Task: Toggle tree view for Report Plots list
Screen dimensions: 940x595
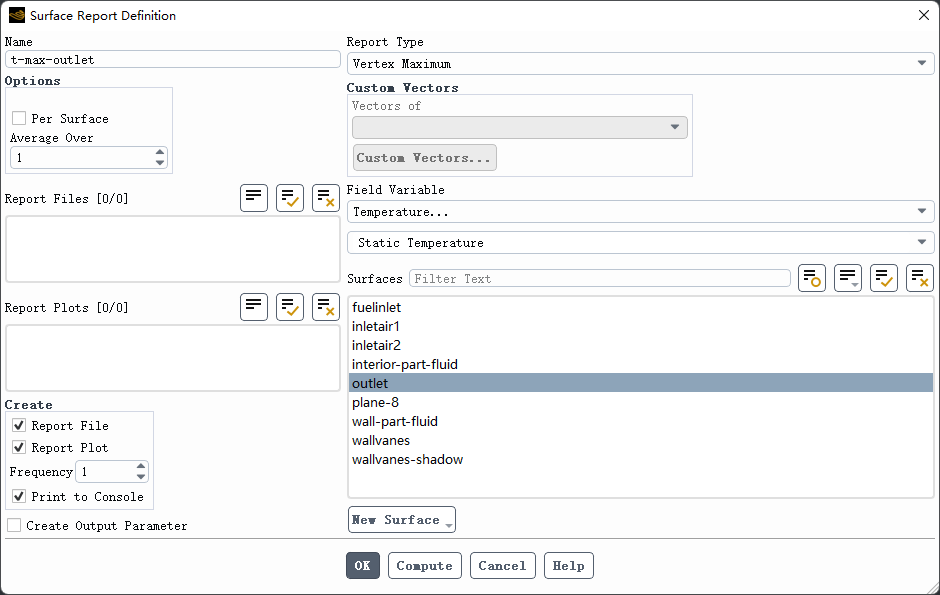Action: (254, 307)
